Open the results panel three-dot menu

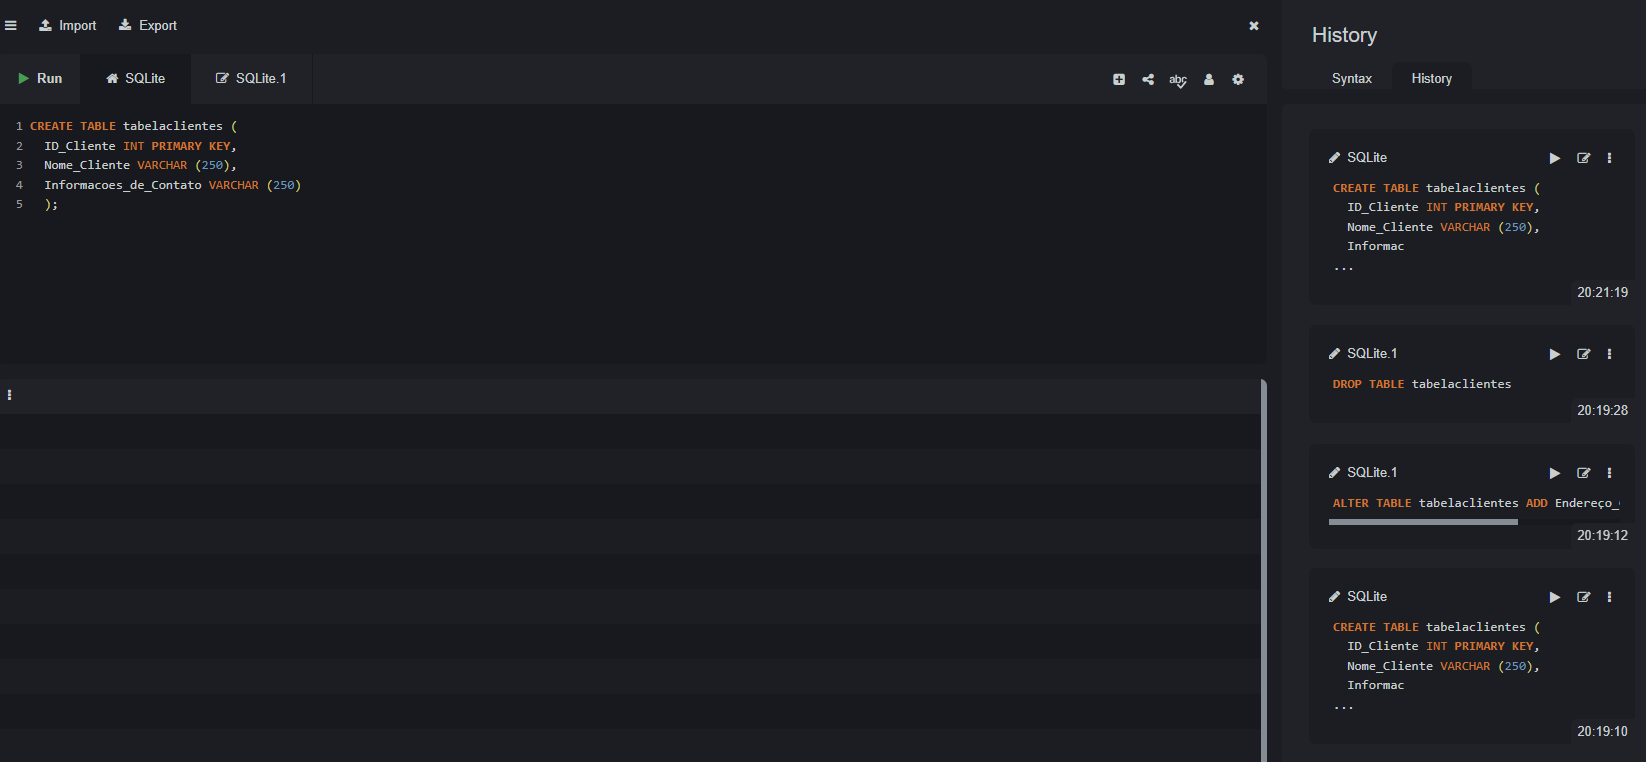click(x=10, y=395)
